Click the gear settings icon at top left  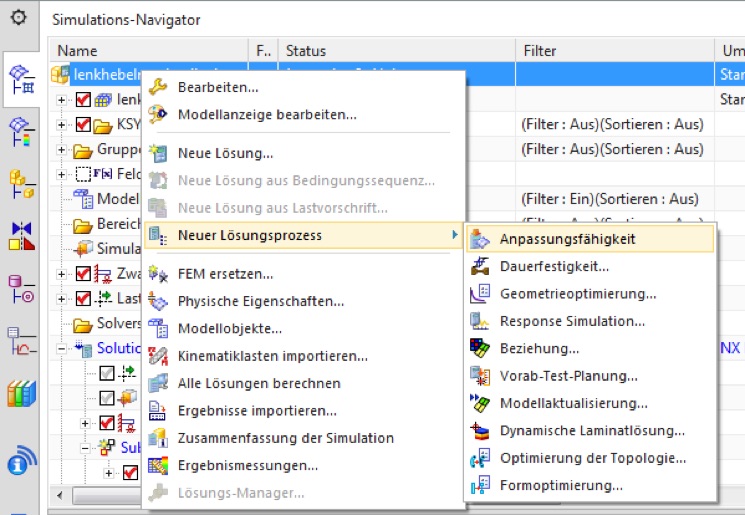(18, 18)
